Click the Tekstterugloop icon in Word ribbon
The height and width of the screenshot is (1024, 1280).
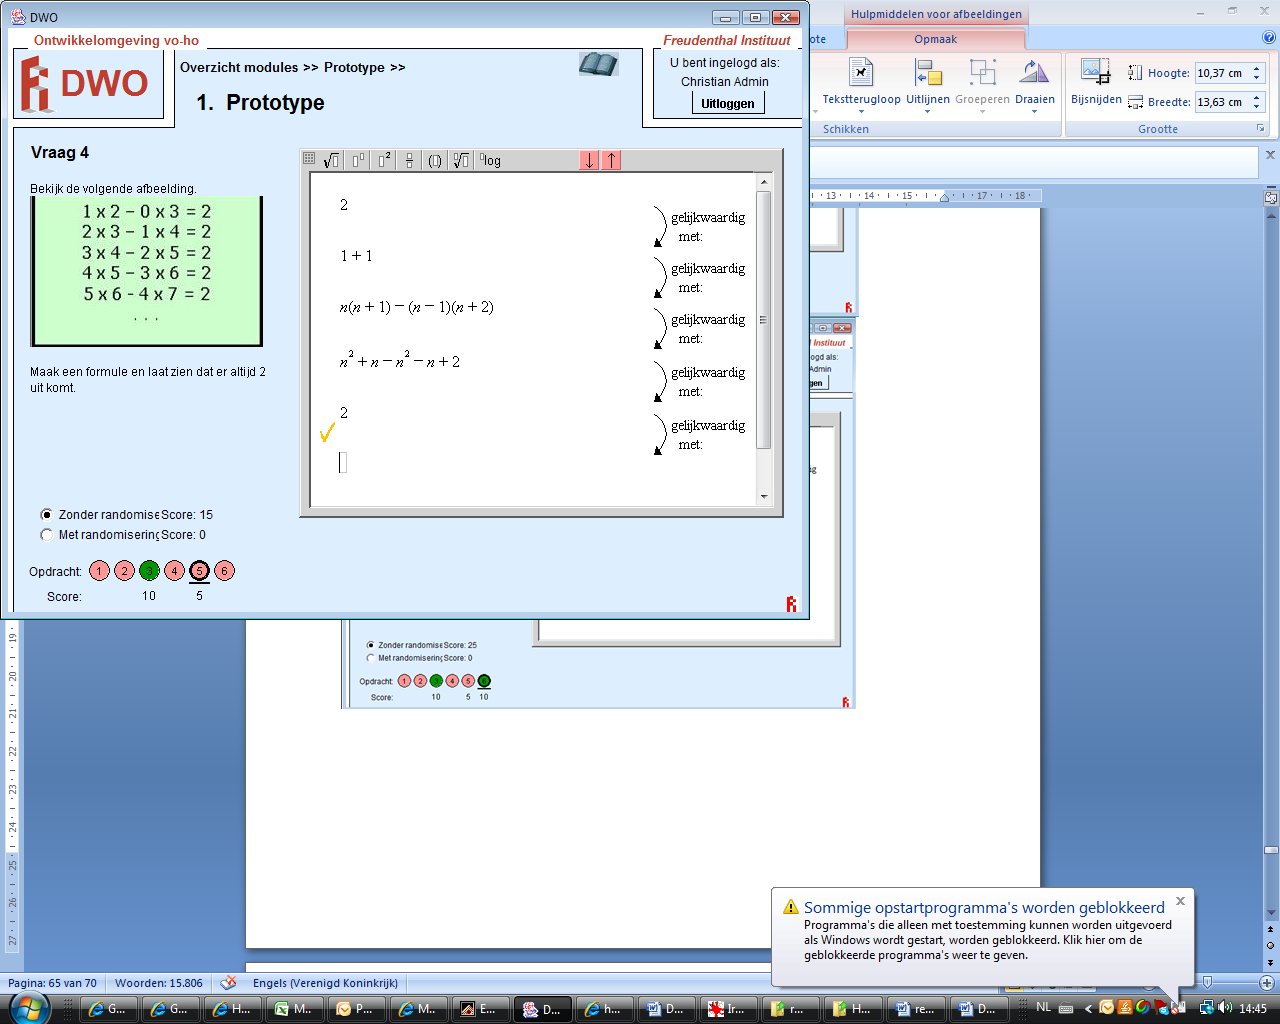tap(861, 72)
